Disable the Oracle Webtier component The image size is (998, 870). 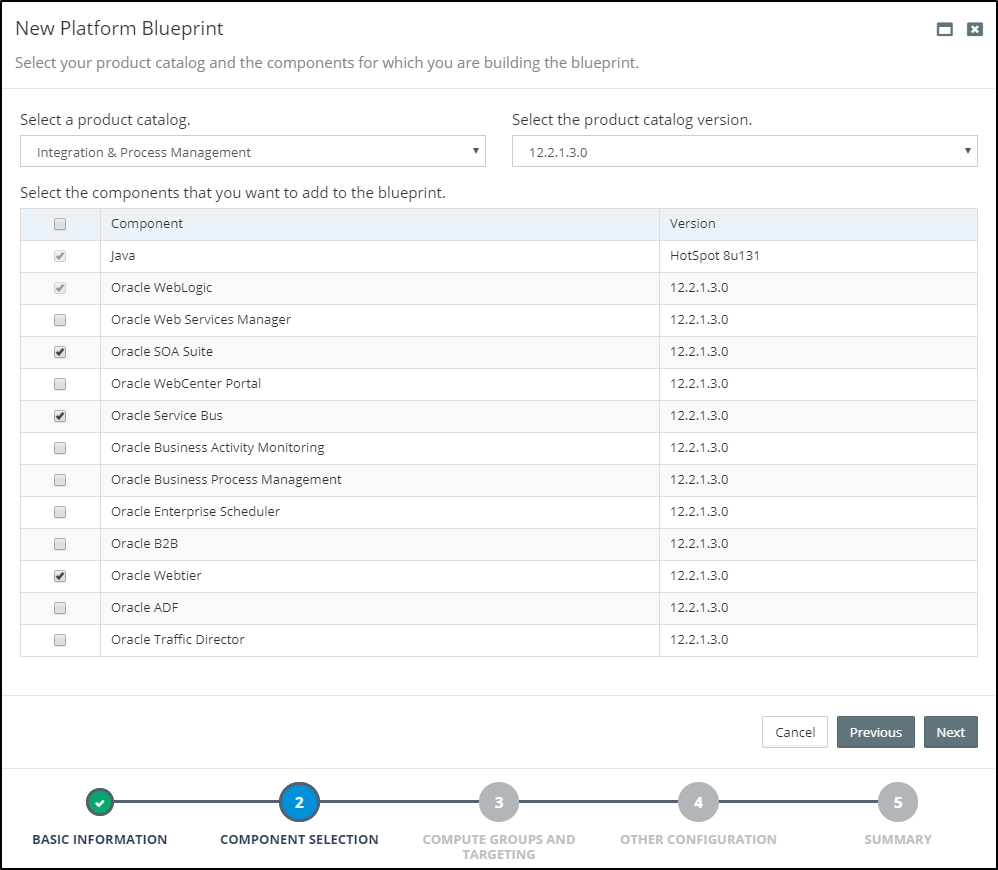pyautogui.click(x=59, y=575)
